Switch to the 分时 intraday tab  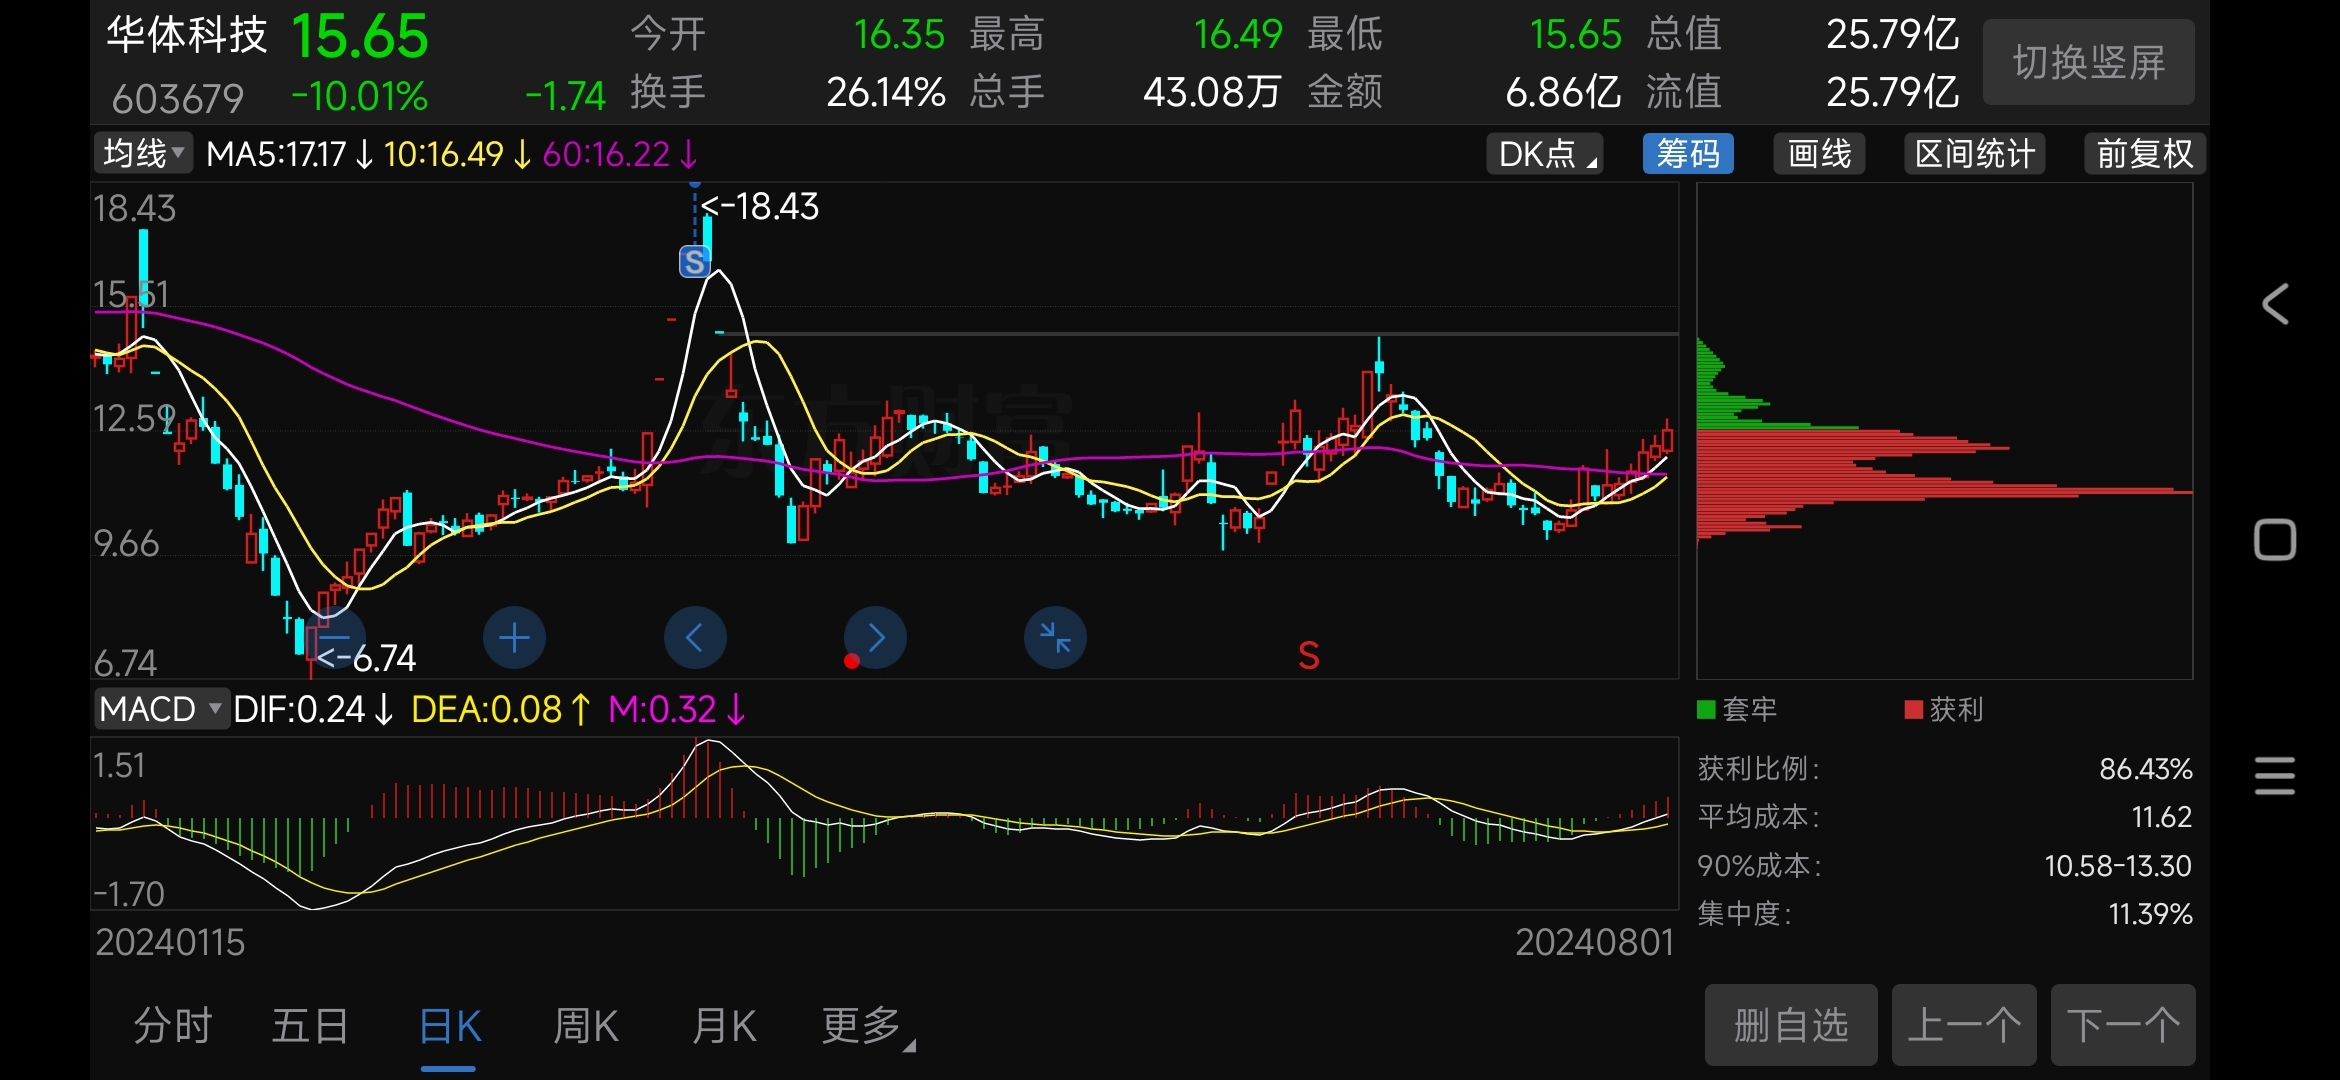[x=173, y=1026]
